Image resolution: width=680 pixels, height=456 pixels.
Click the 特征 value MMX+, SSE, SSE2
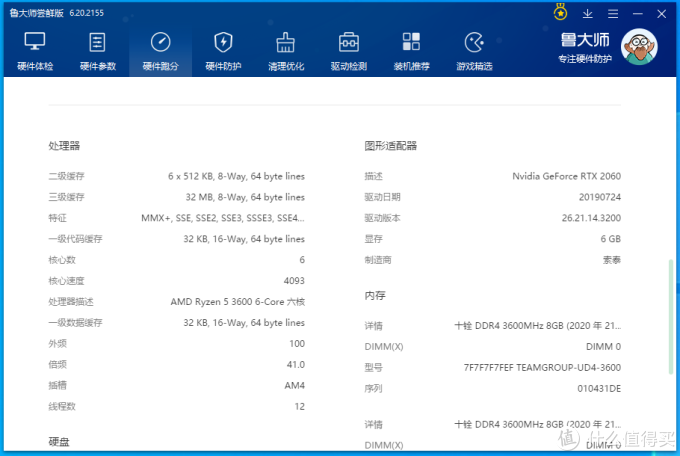coord(223,218)
